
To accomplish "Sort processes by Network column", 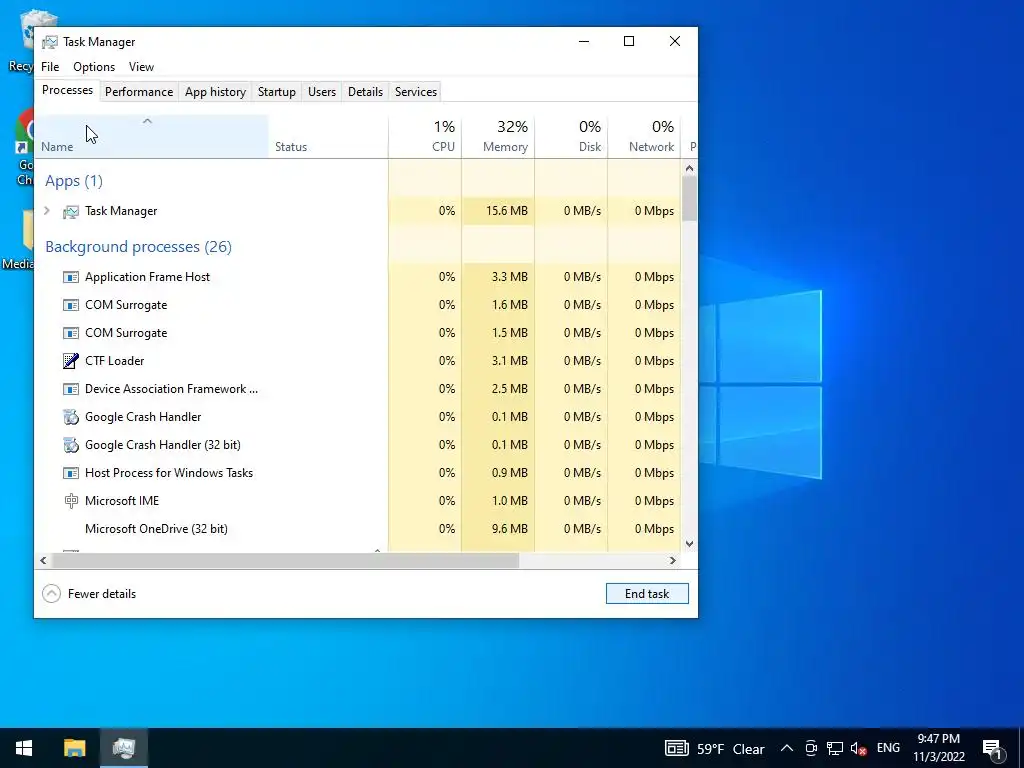I will tap(645, 136).
